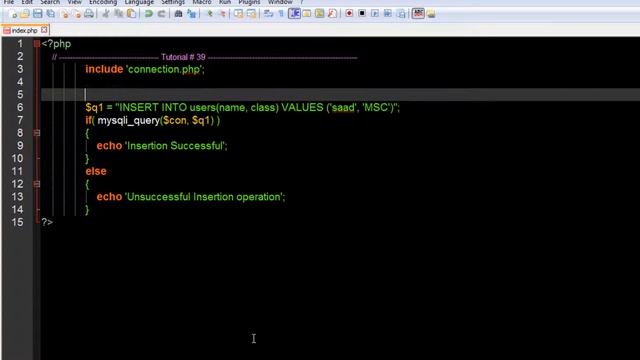Screen dimensions: 640x360
Task: Open Find with binoculars icon
Action: click(x=178, y=14)
